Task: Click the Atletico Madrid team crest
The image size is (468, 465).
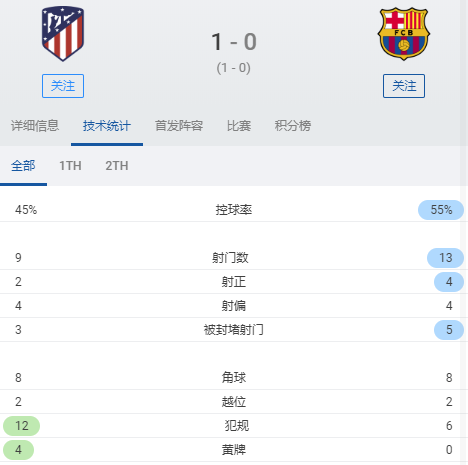Action: coord(63,33)
